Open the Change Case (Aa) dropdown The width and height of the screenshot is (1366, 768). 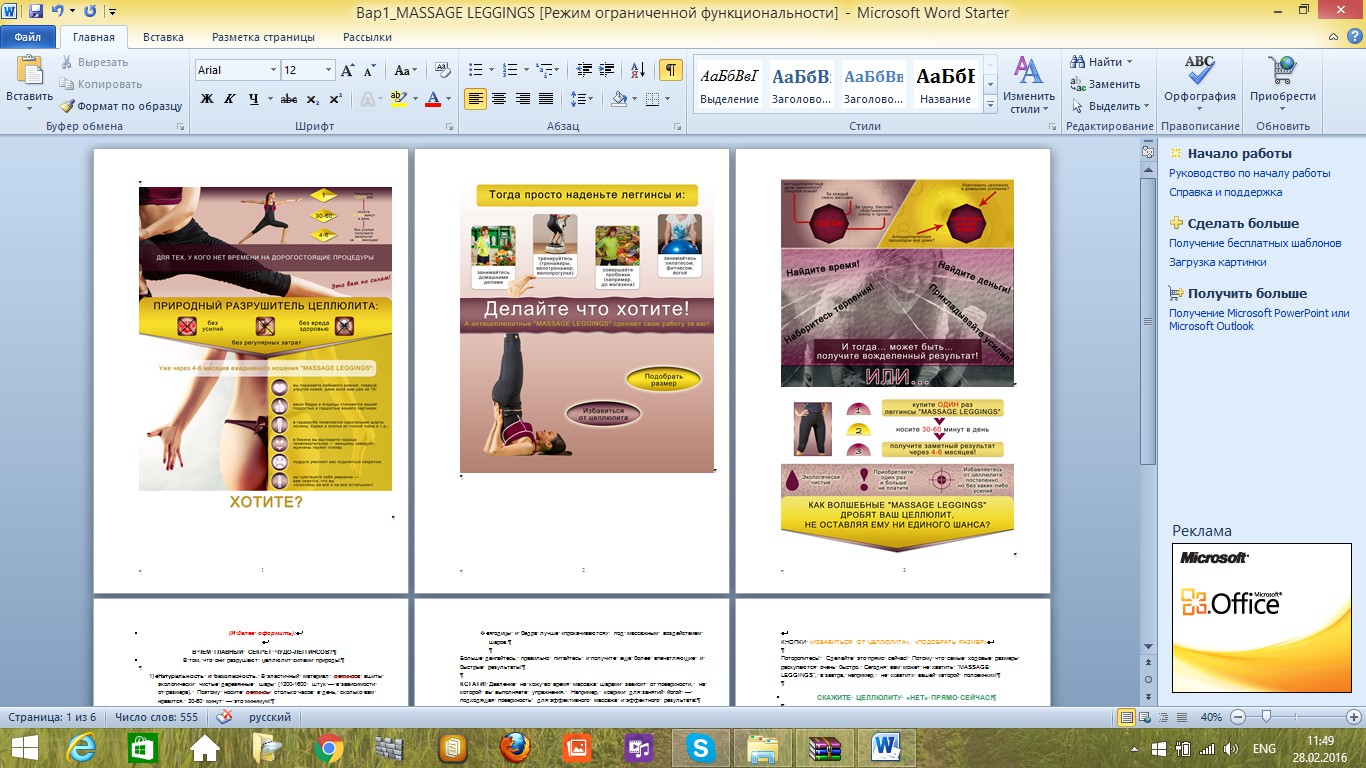(404, 70)
